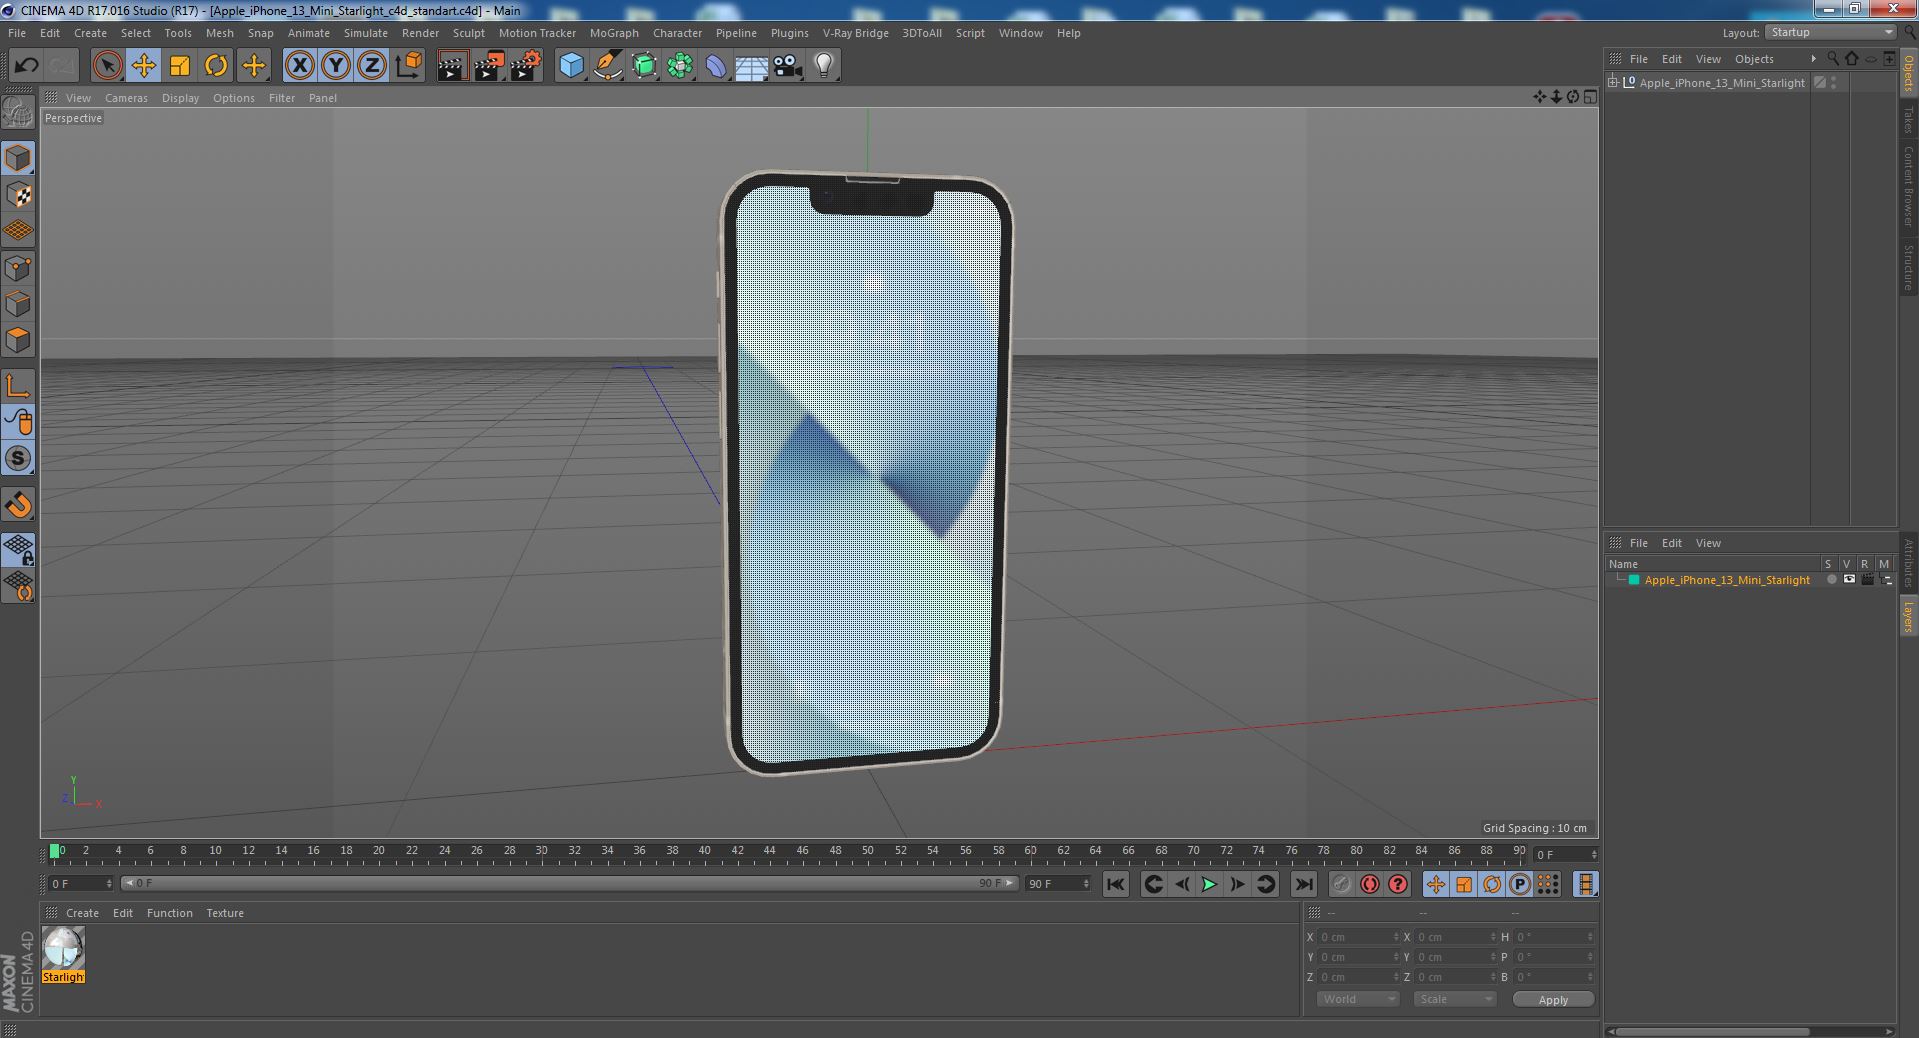Add a camera object
Screen dimensions: 1919x1038
coord(787,66)
